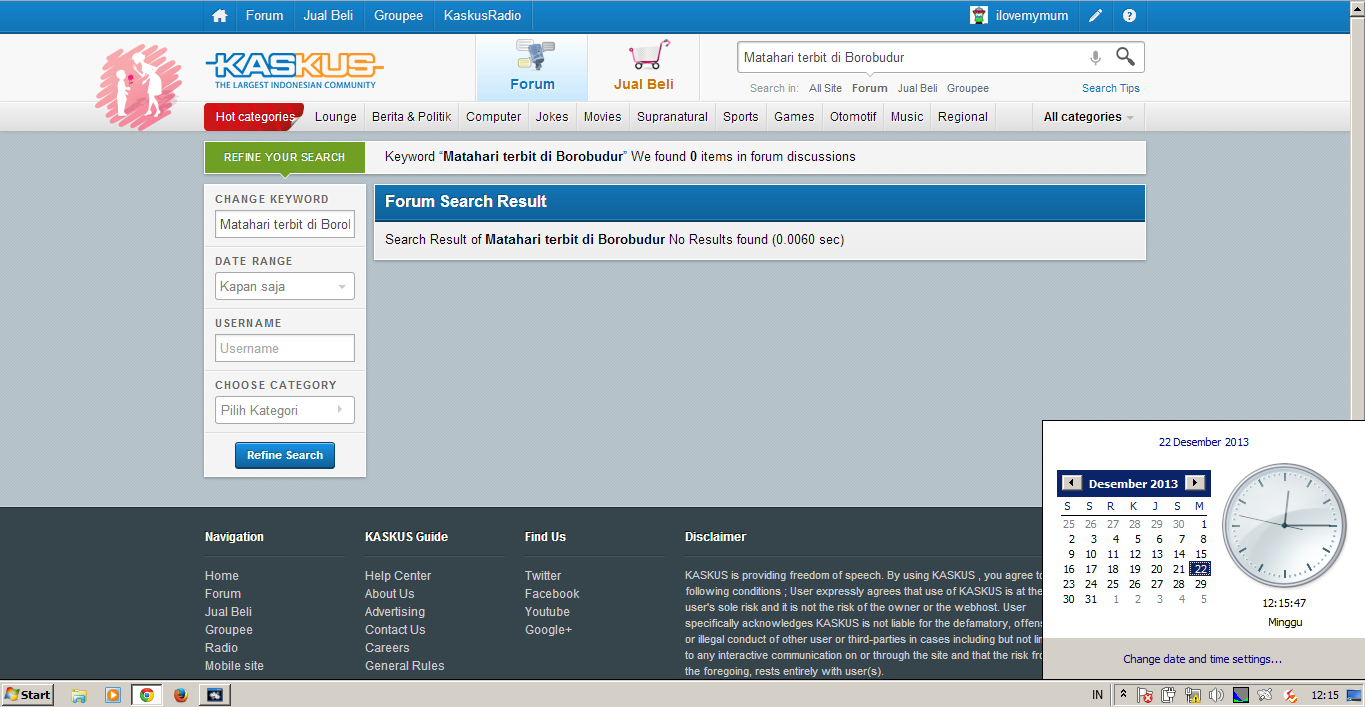1365x707 pixels.
Task: Select the Forum tab with chat icon
Action: (532, 66)
